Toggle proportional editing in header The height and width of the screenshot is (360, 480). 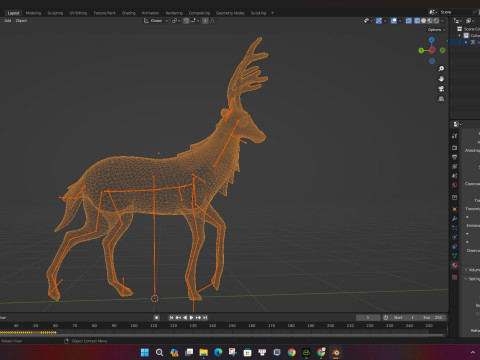[x=205, y=21]
